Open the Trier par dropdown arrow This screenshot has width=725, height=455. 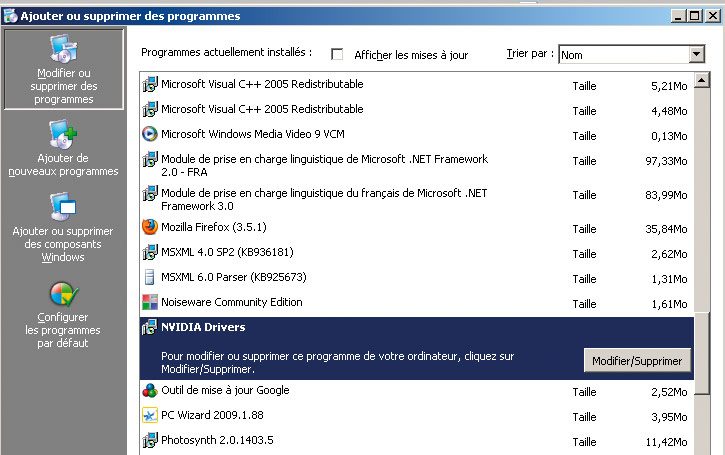coord(696,55)
